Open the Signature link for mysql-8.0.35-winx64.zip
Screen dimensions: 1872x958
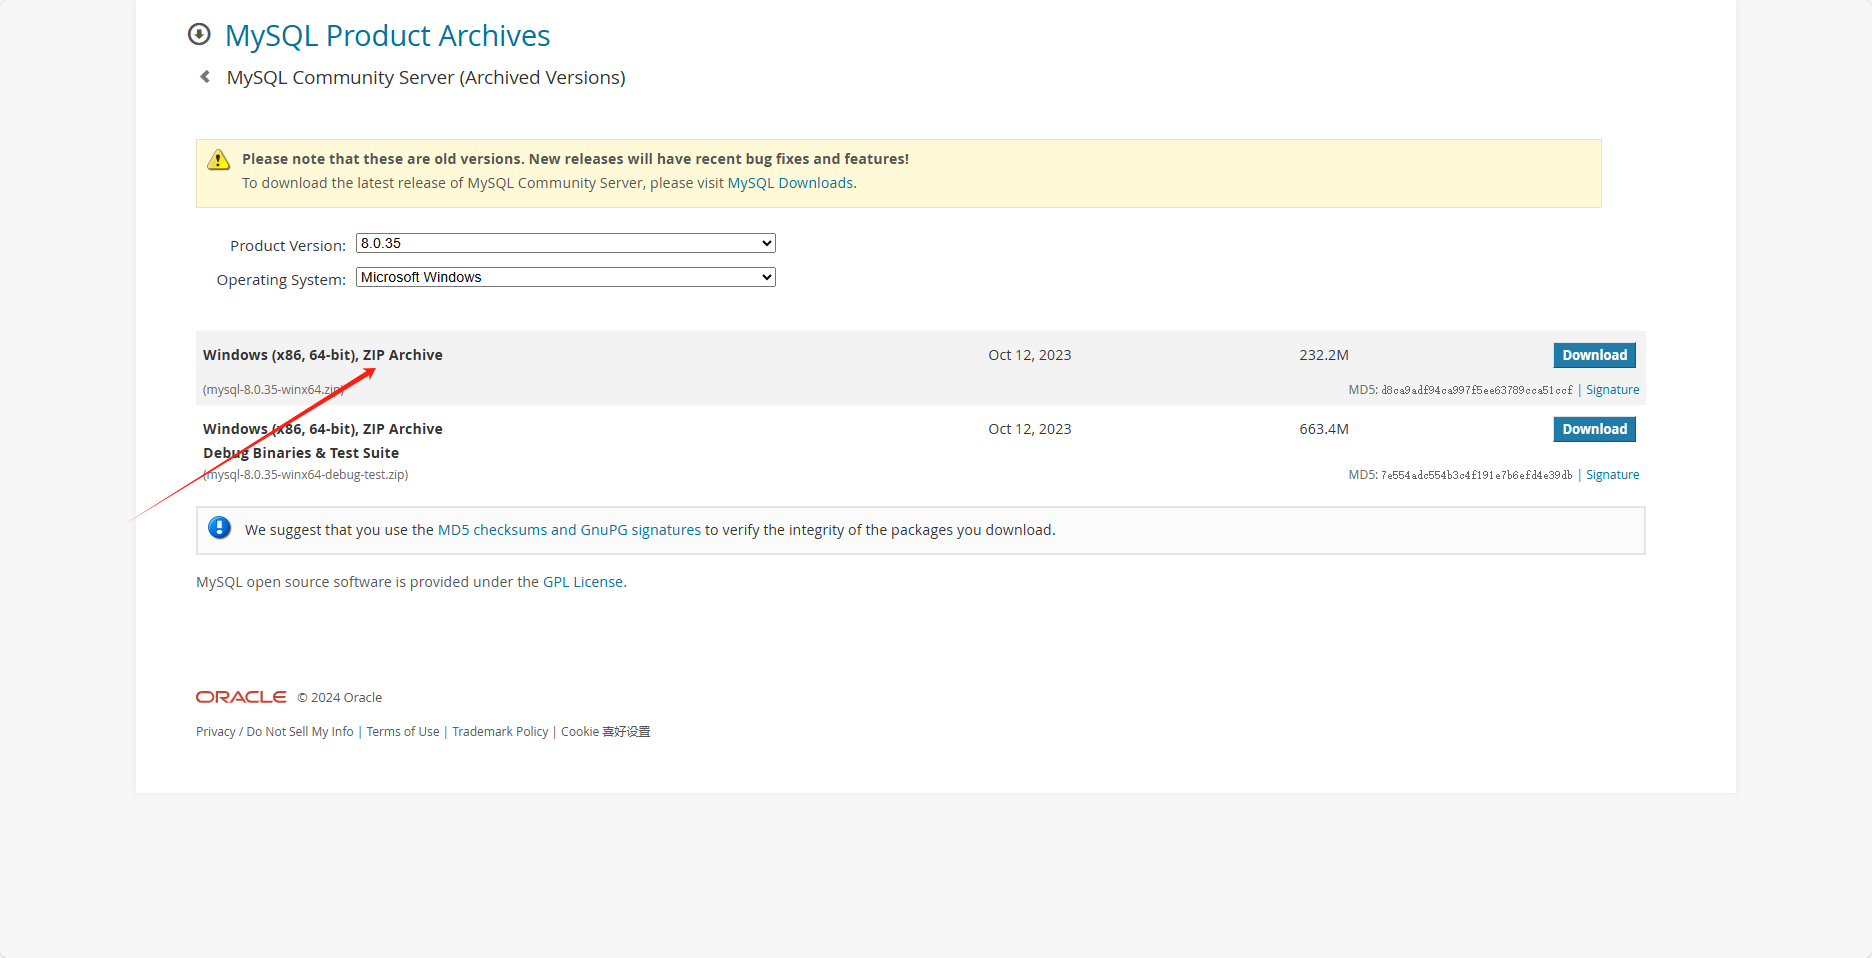click(1612, 390)
